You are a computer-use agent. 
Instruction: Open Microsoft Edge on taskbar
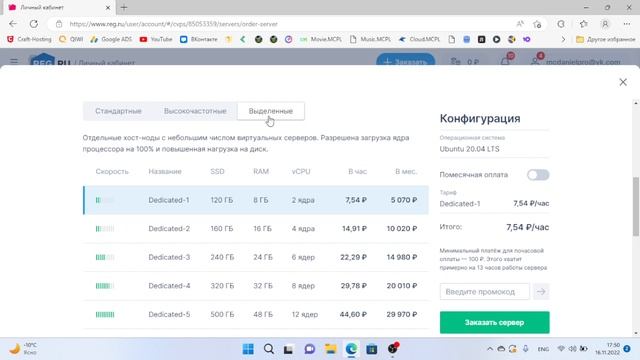[x=351, y=349]
